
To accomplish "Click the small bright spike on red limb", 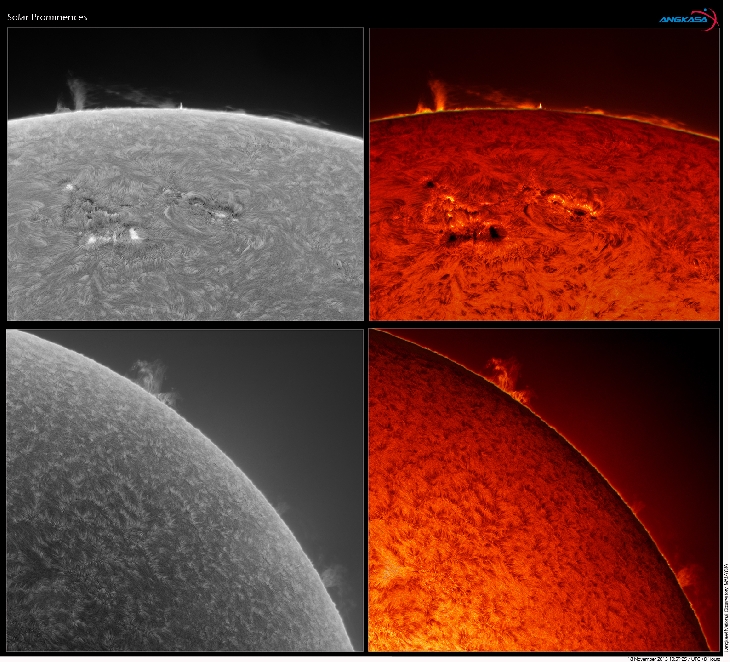I will (540, 104).
